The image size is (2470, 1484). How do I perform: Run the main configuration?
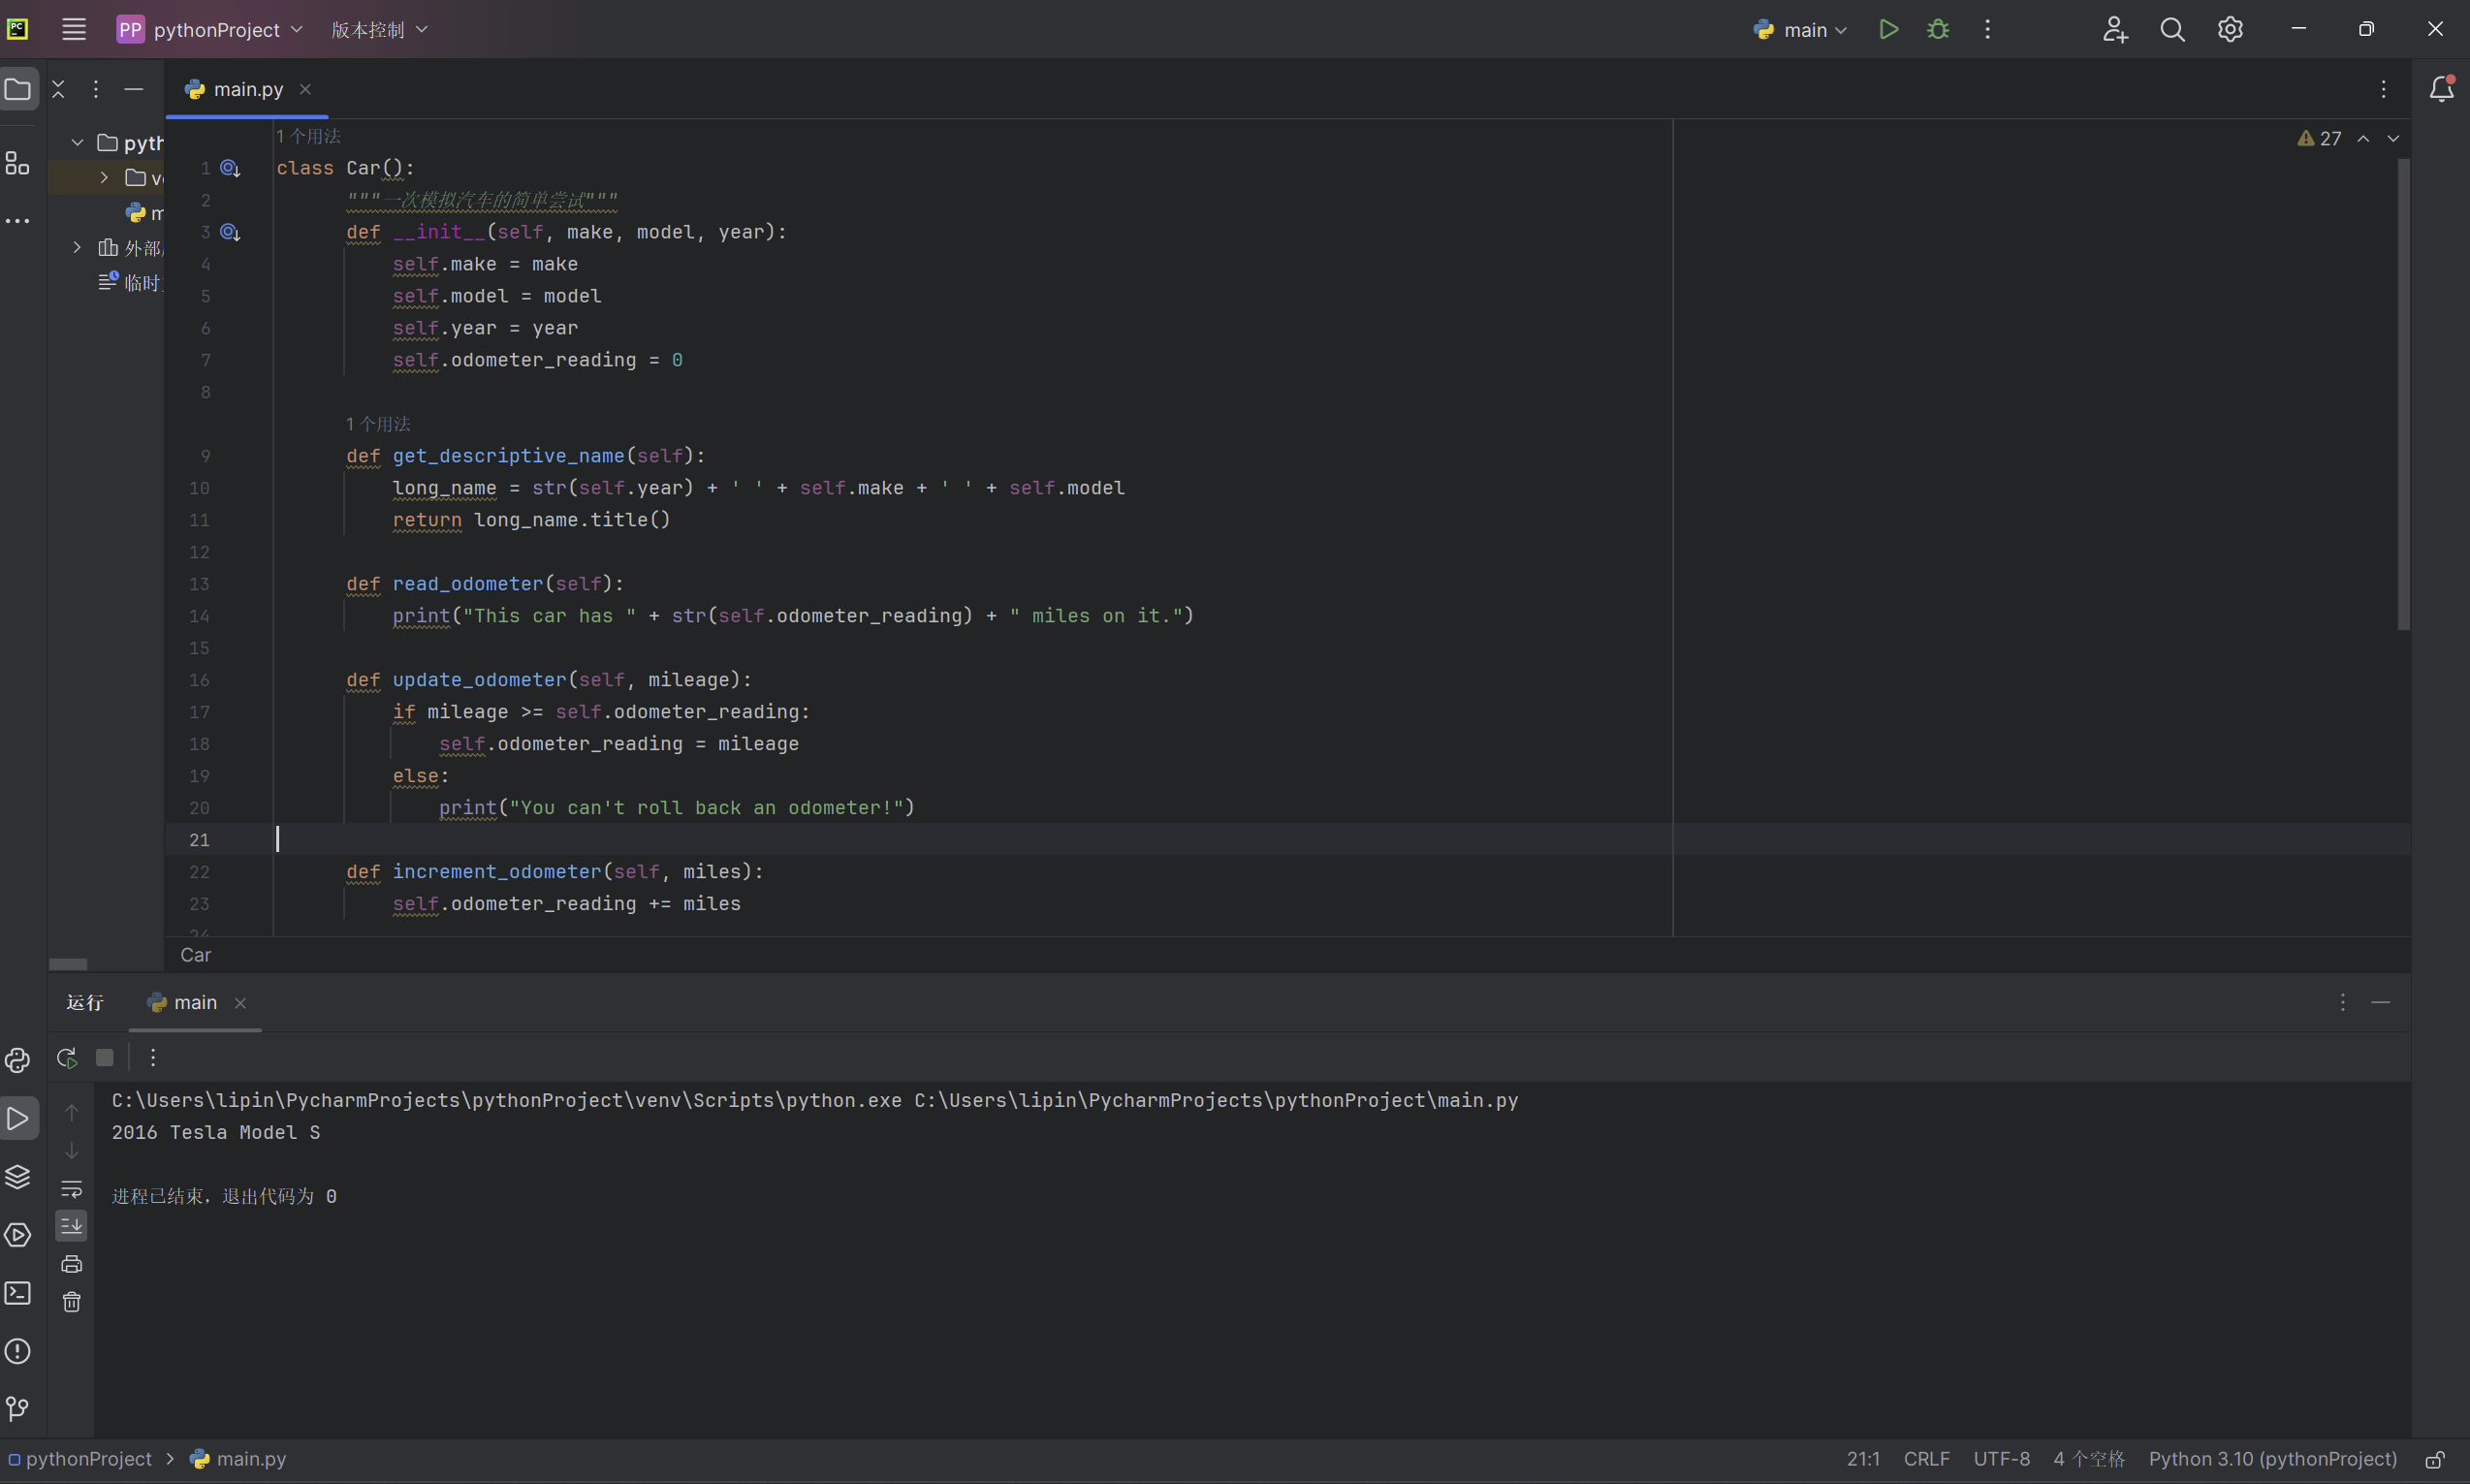[x=1889, y=29]
